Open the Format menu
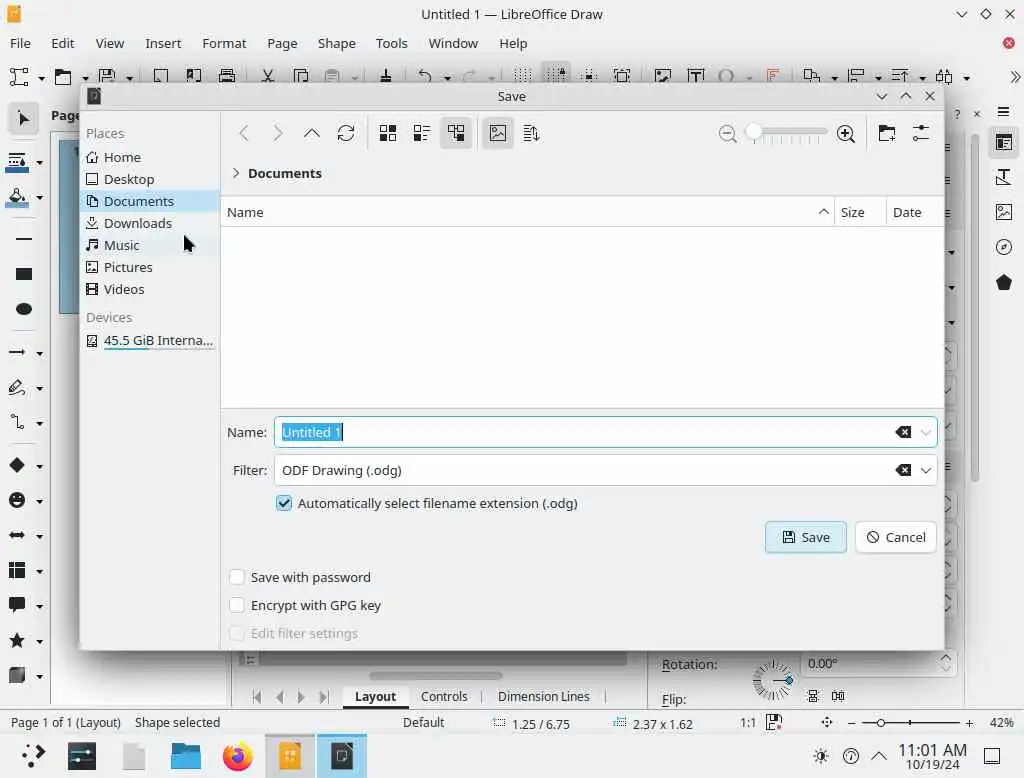 click(224, 43)
